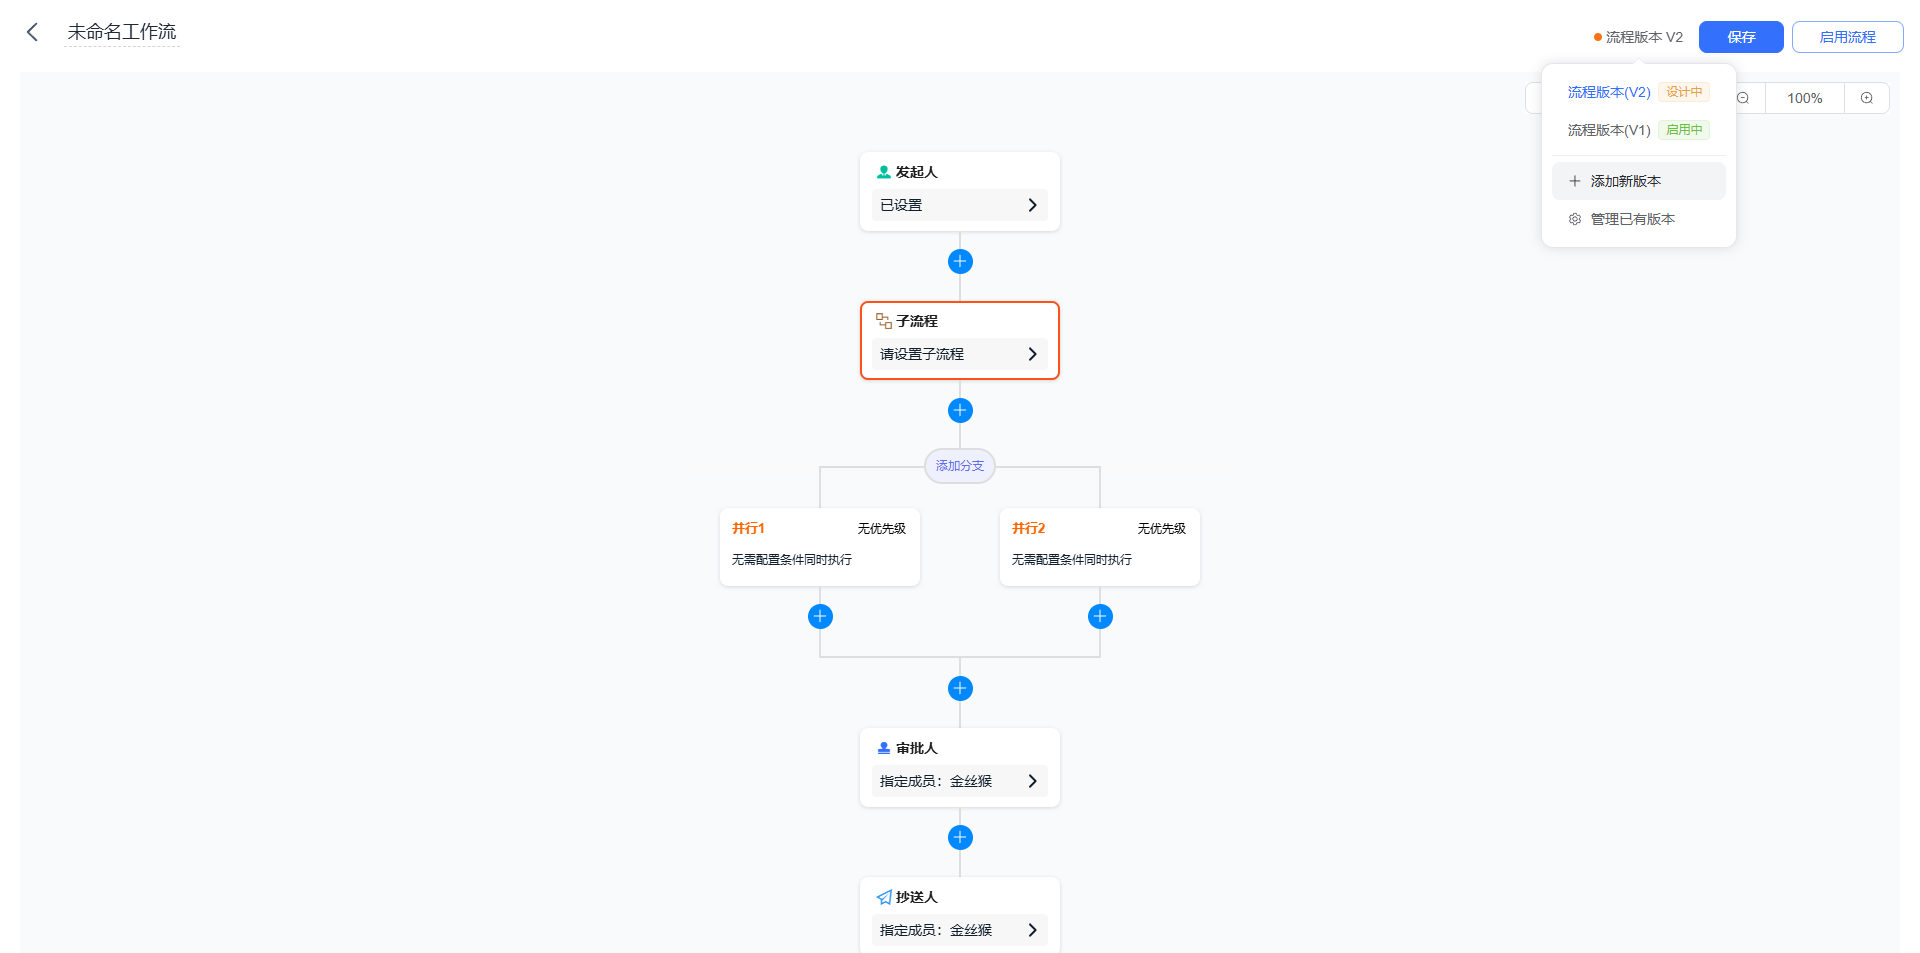The image size is (1920, 953).
Task: Zoom in the canvas with magnifier plus
Action: (1866, 98)
